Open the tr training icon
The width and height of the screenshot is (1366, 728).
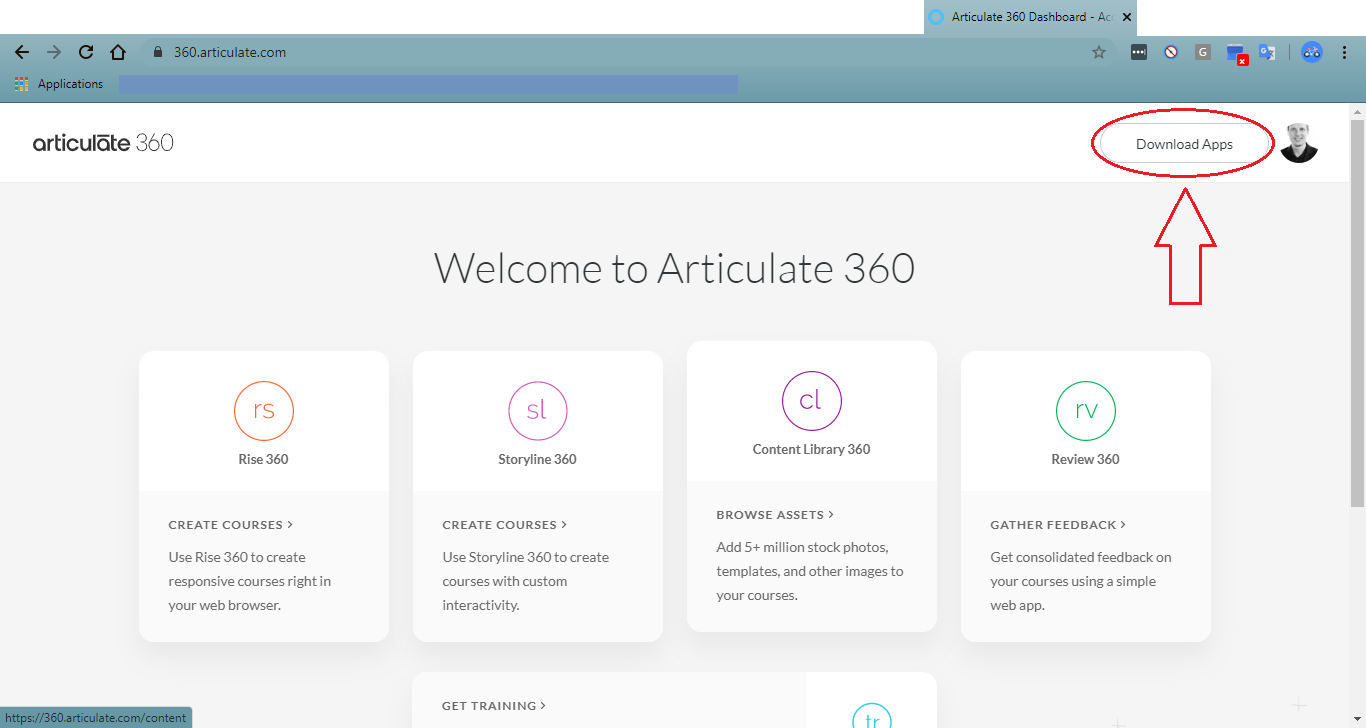872,717
